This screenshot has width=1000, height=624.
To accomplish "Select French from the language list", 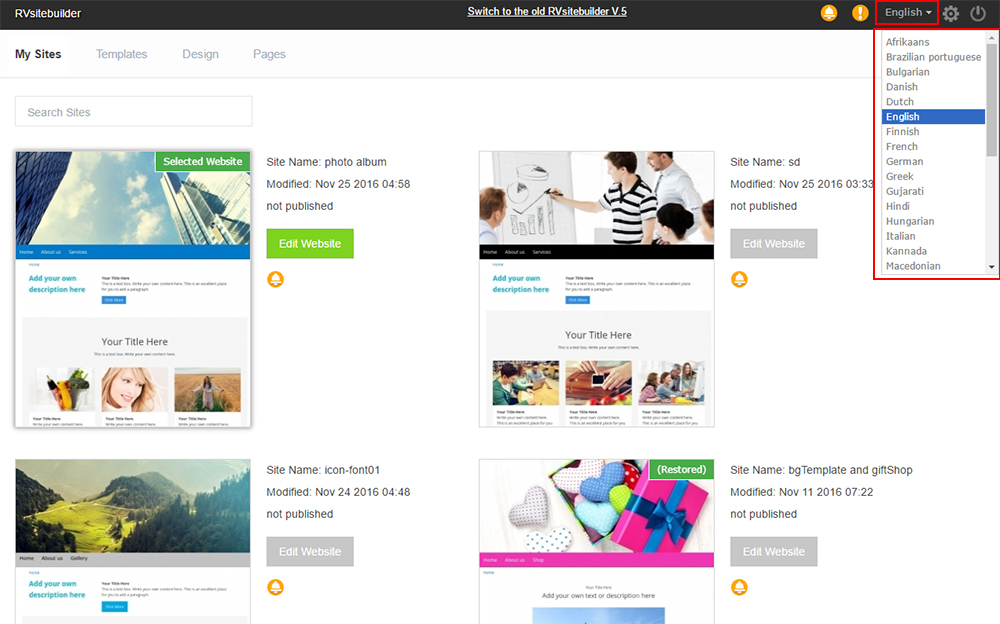I will tap(902, 146).
